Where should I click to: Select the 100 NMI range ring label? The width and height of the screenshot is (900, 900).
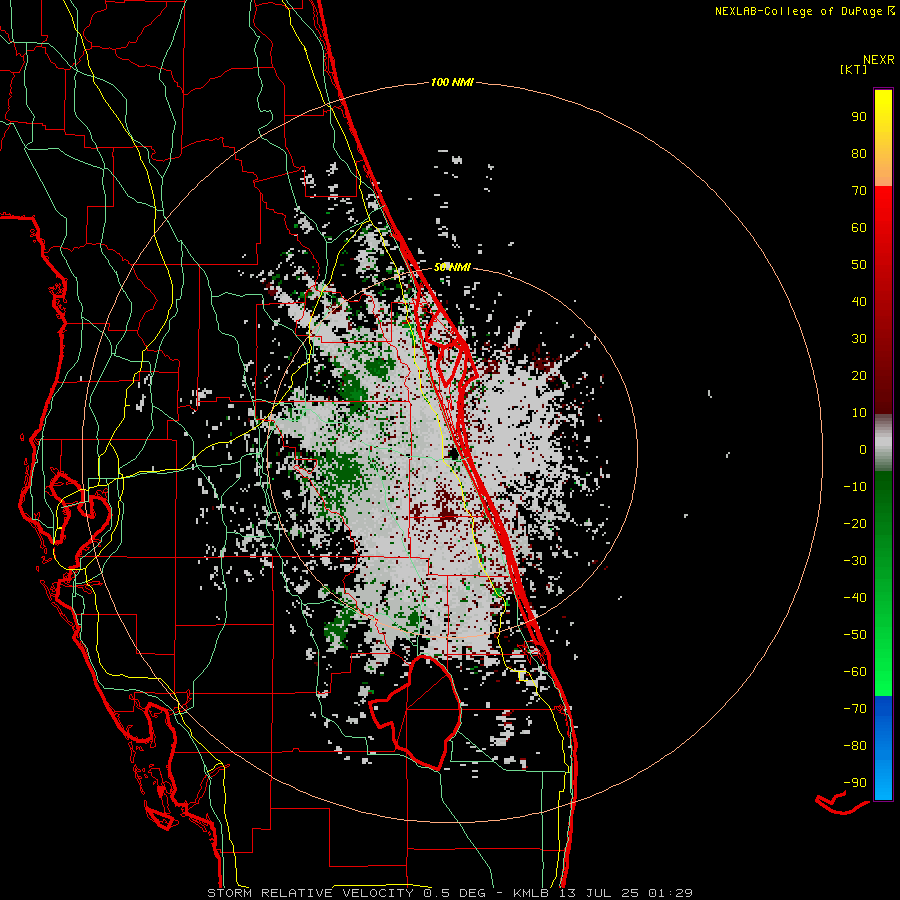pyautogui.click(x=452, y=83)
